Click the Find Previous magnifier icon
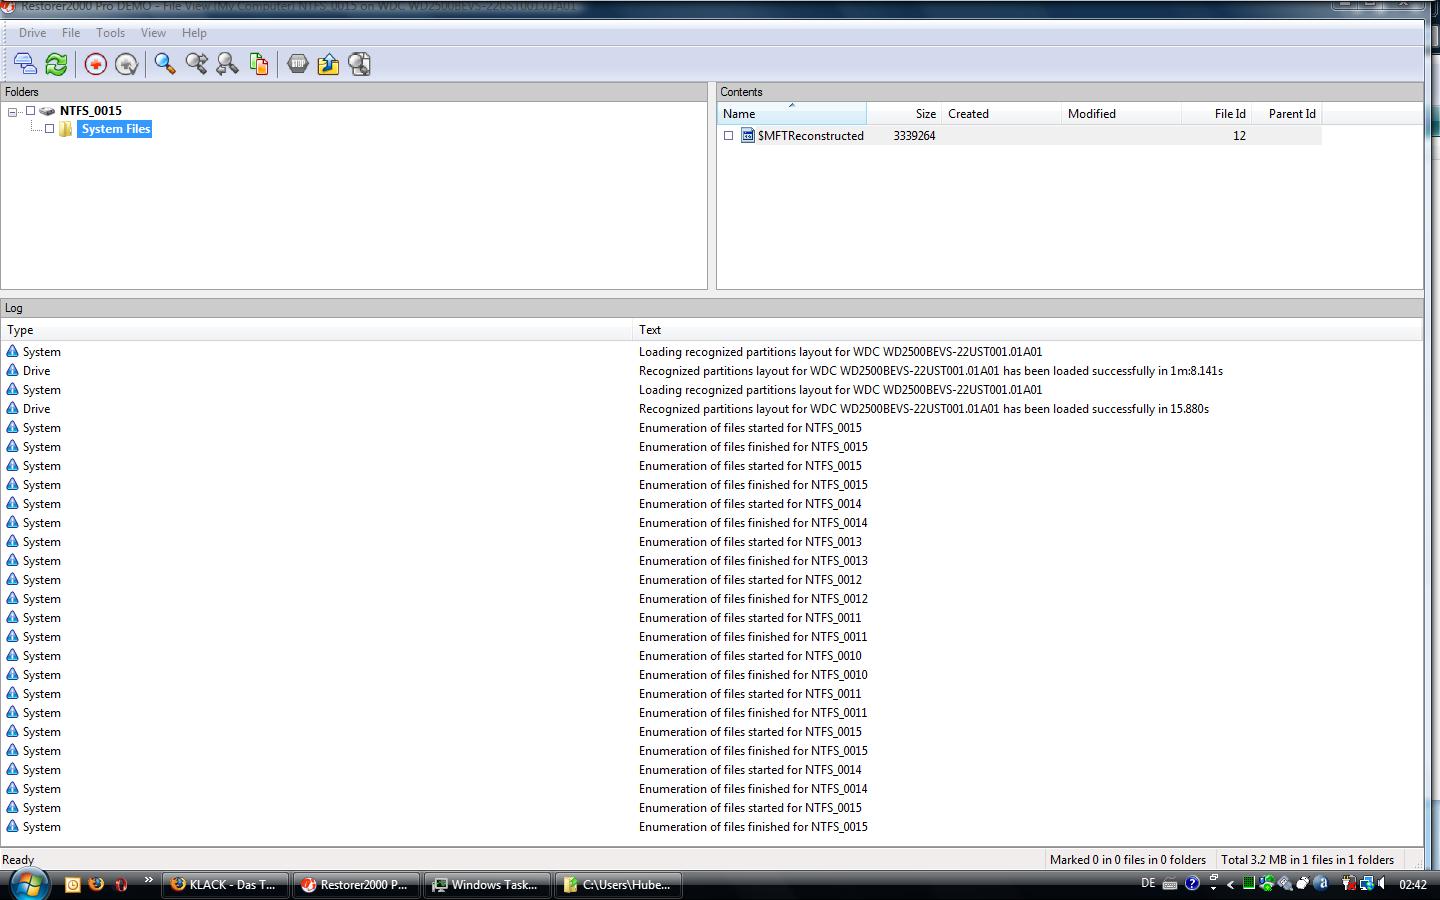The image size is (1440, 900). coord(227,64)
